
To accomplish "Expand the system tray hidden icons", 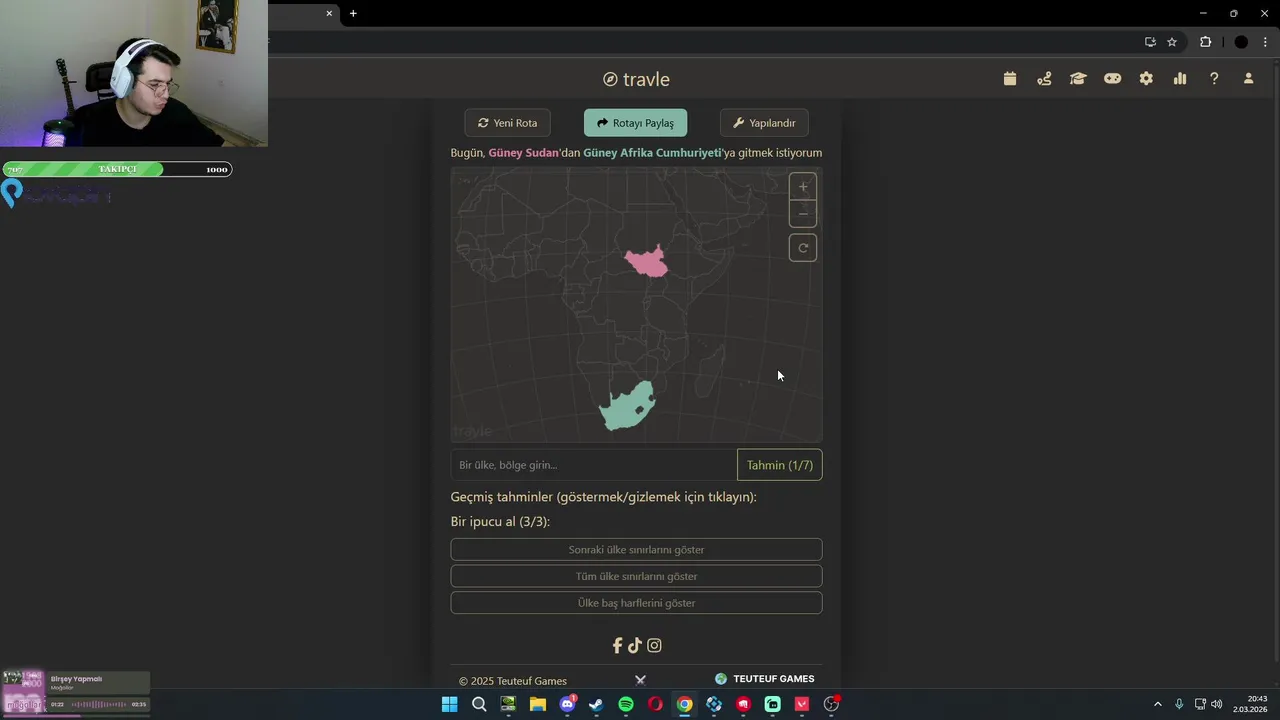I will (x=1158, y=704).
